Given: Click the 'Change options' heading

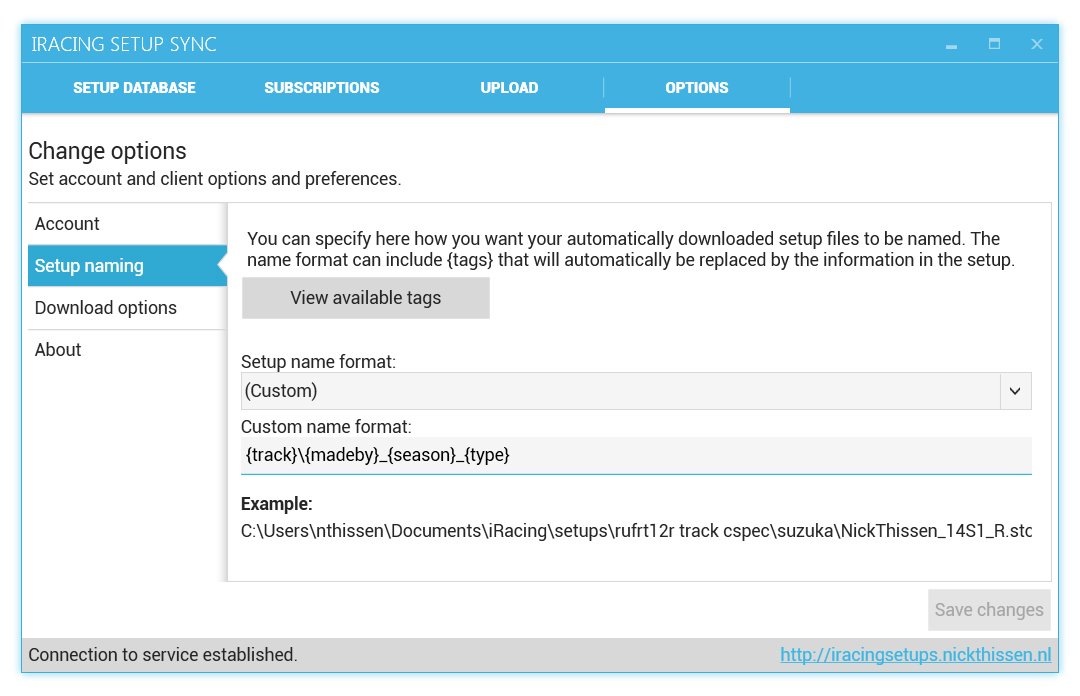Looking at the screenshot, I should coord(107,151).
